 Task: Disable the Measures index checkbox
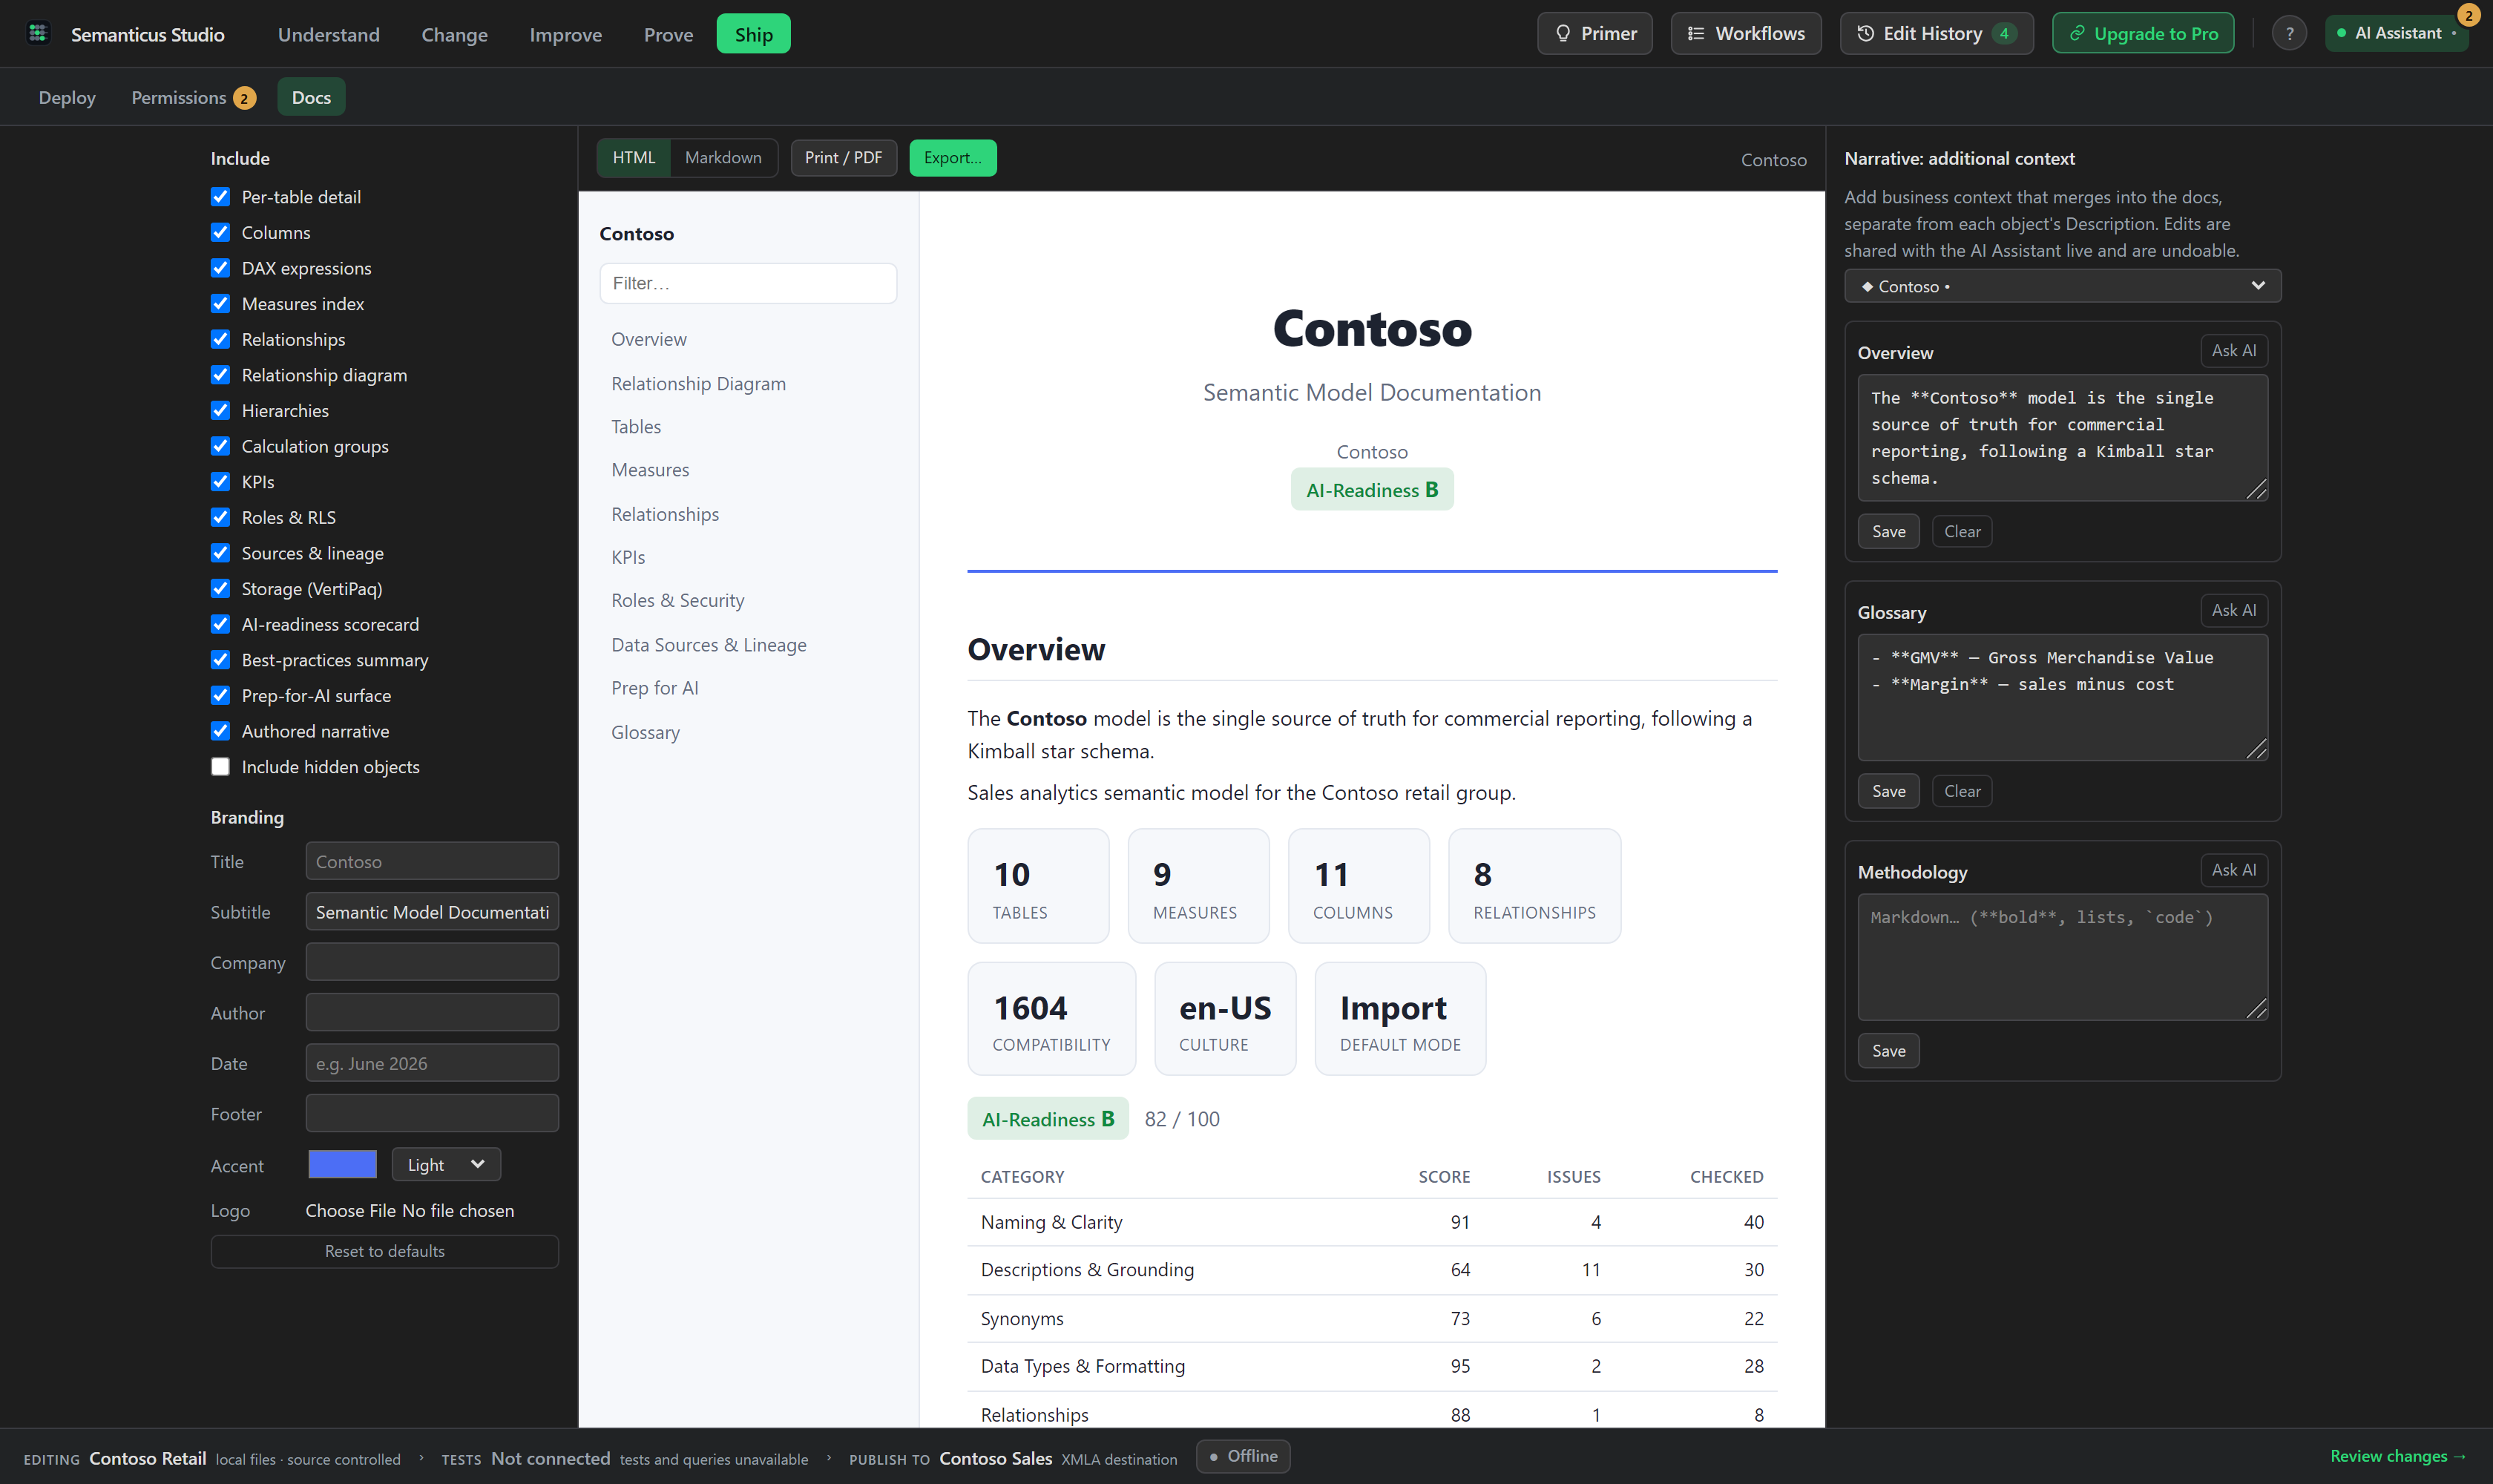click(x=220, y=303)
